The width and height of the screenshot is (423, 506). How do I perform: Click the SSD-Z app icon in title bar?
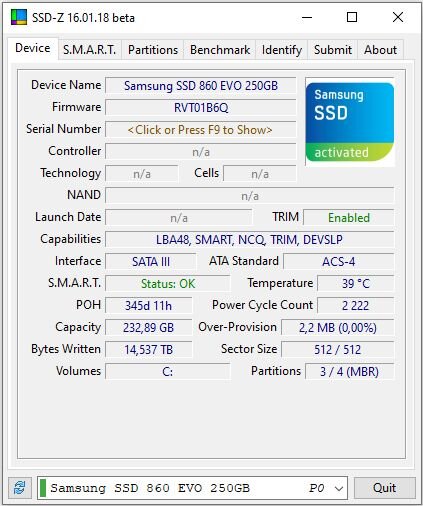(19, 17)
